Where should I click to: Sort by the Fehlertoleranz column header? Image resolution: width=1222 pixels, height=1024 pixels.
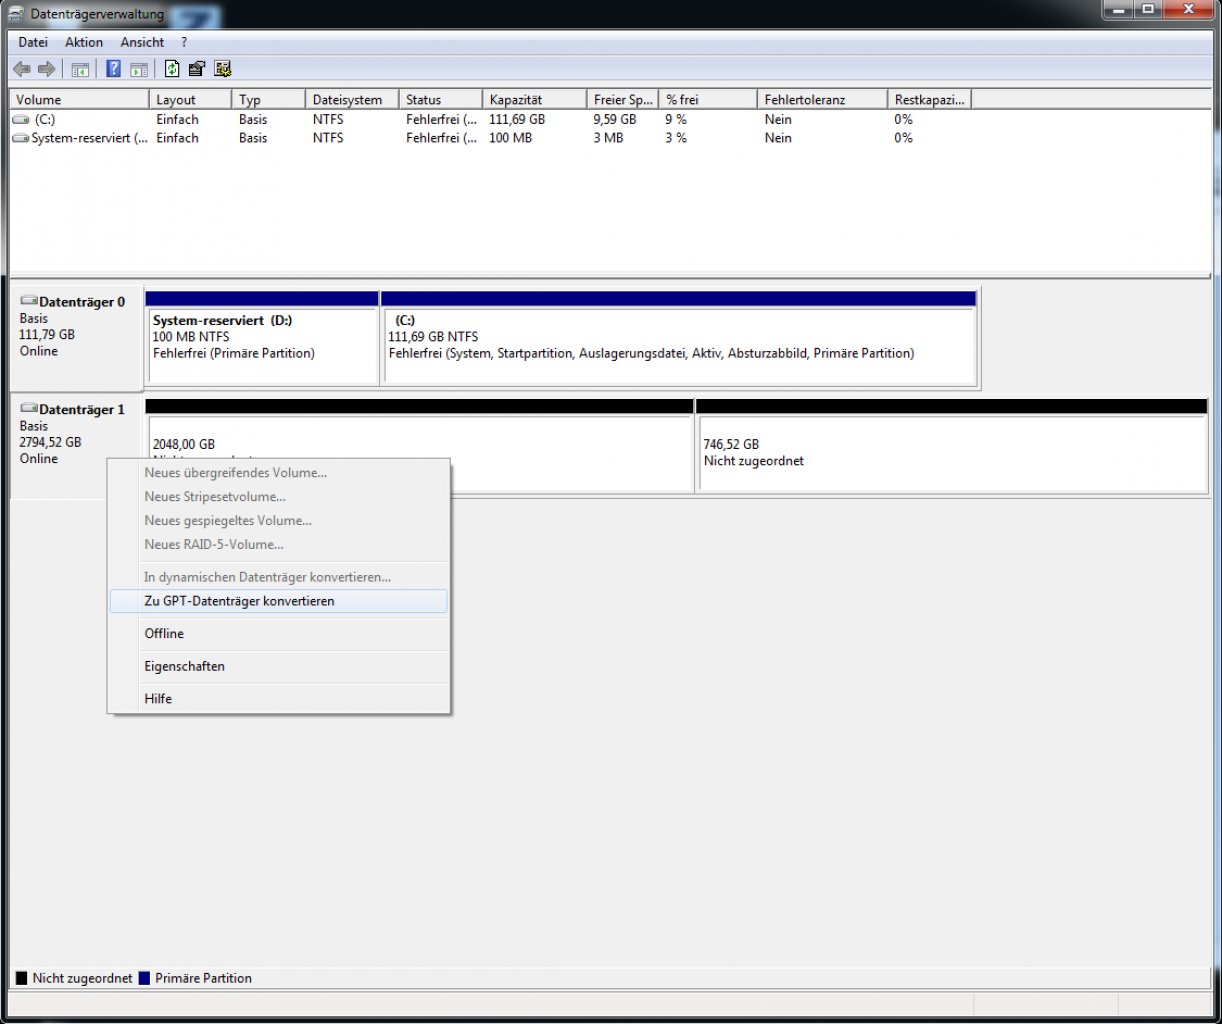(x=822, y=99)
